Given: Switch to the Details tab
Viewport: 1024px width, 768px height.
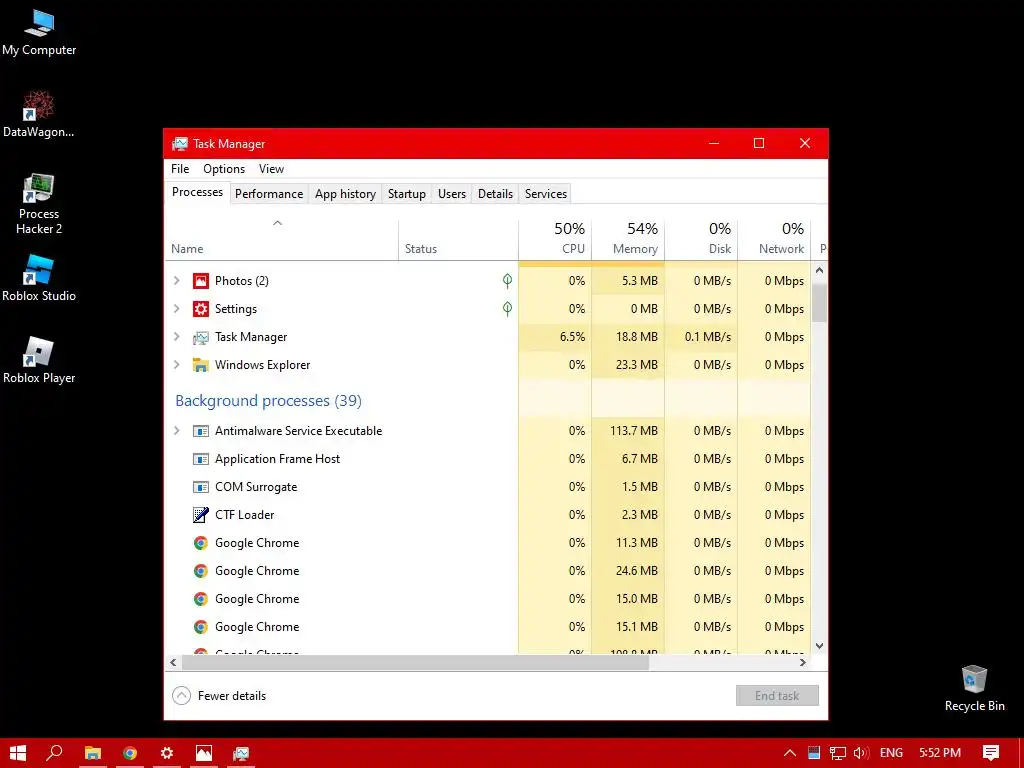Looking at the screenshot, I should point(495,194).
